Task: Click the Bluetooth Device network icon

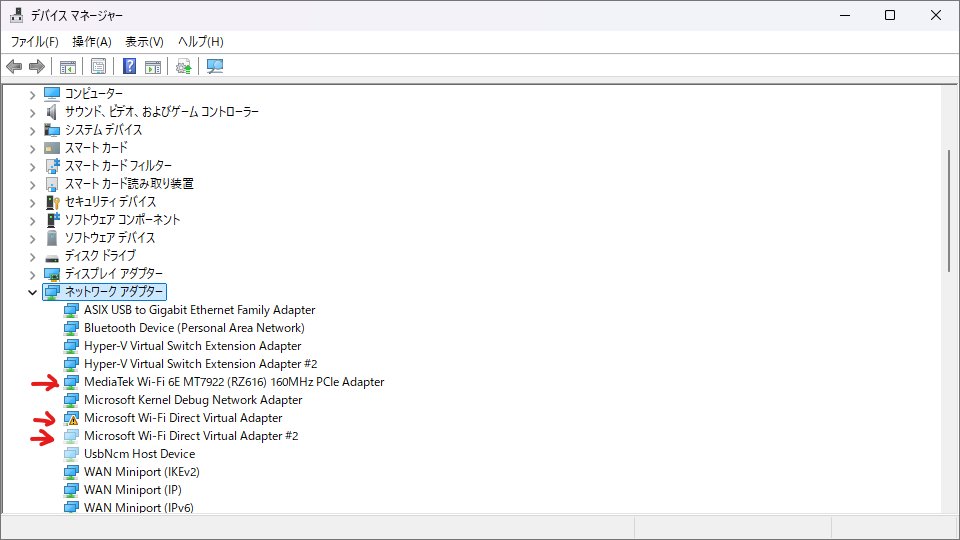Action: [72, 328]
